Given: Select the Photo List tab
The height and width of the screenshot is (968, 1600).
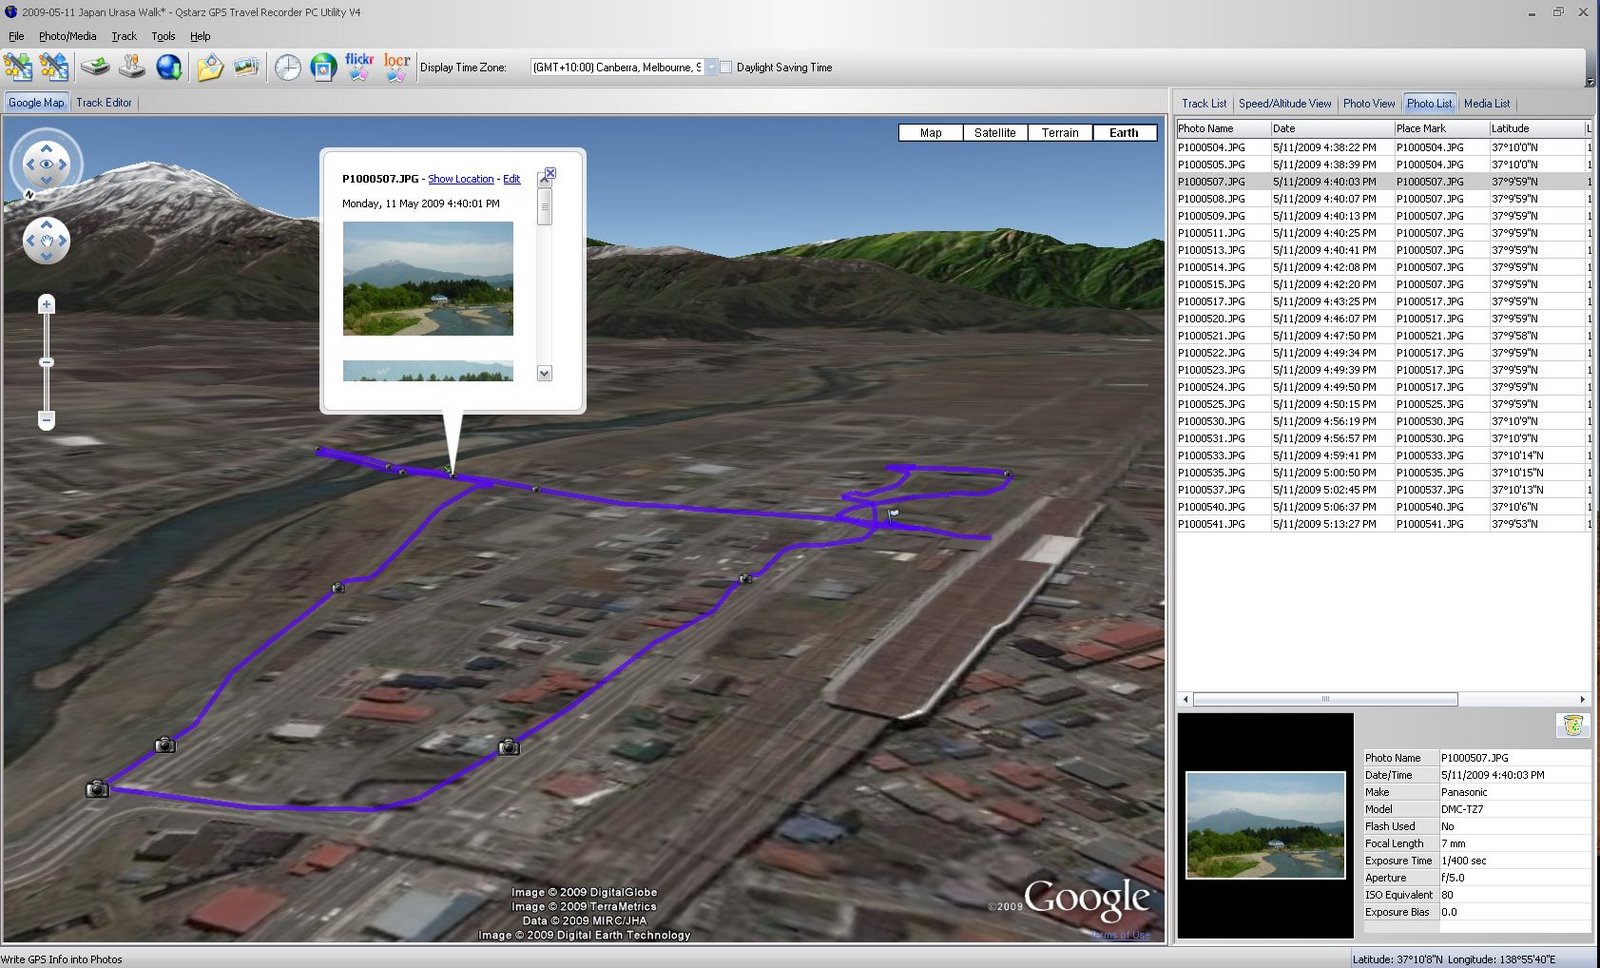Looking at the screenshot, I should [1429, 103].
